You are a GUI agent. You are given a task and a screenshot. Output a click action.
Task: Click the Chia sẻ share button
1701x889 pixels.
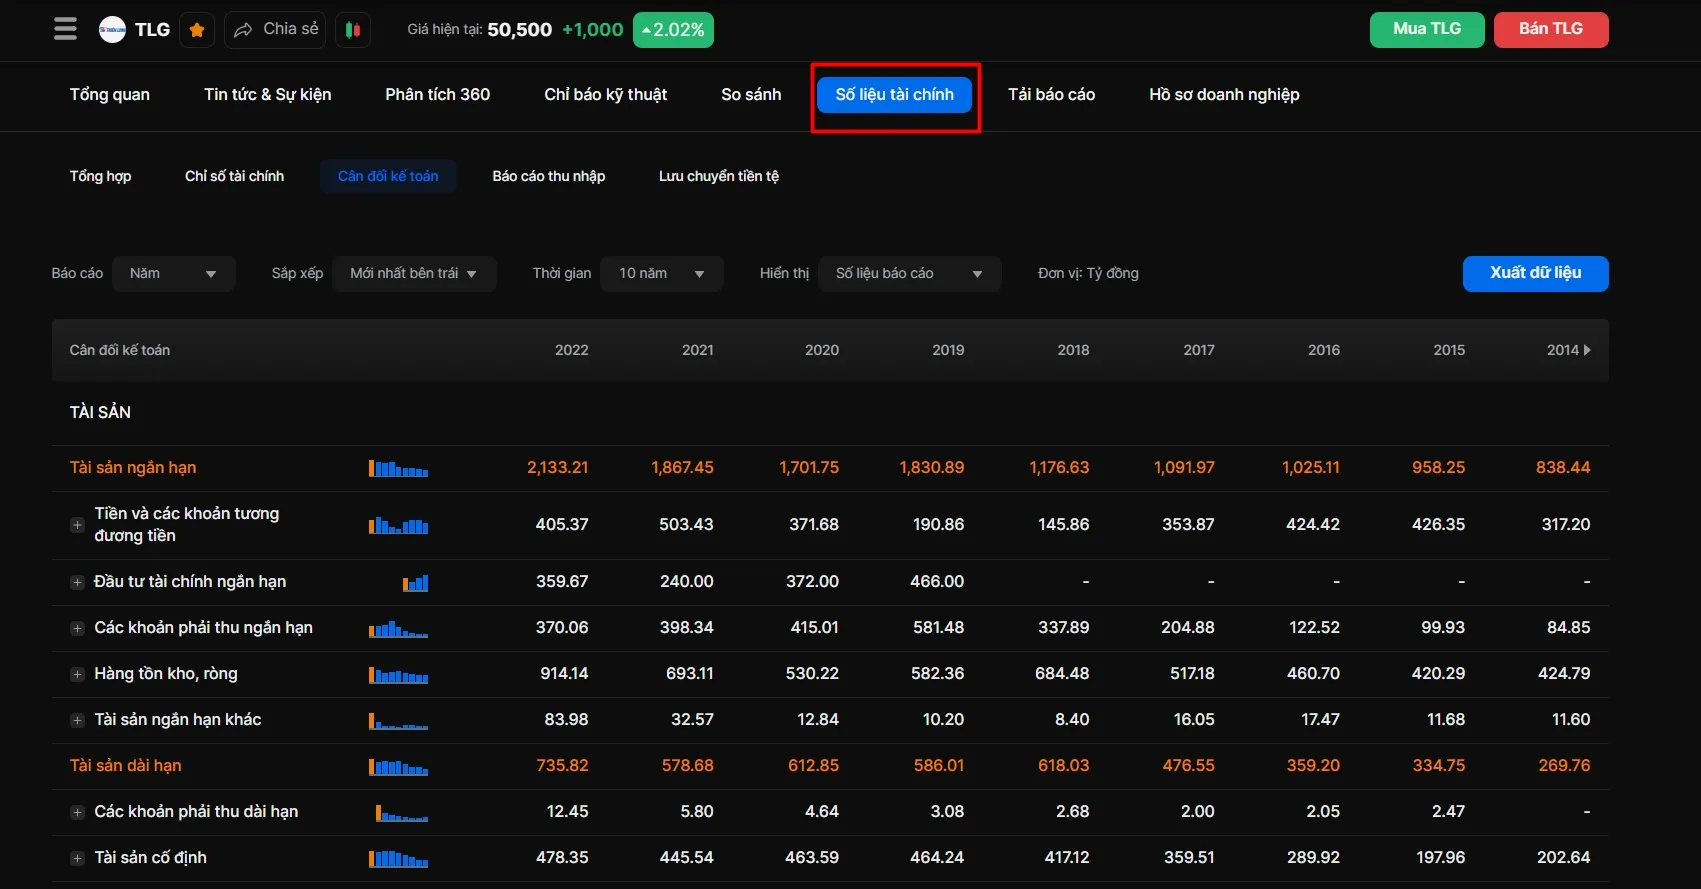275,29
